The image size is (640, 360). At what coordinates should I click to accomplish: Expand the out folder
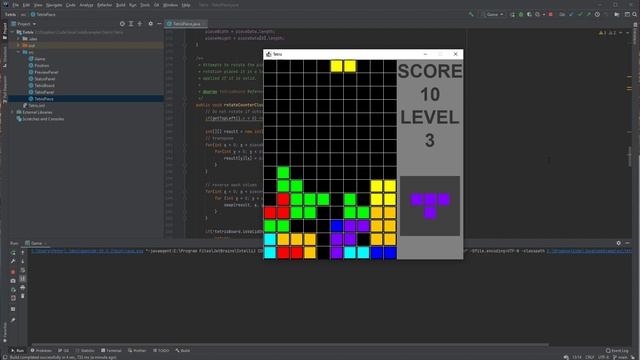tap(18, 45)
